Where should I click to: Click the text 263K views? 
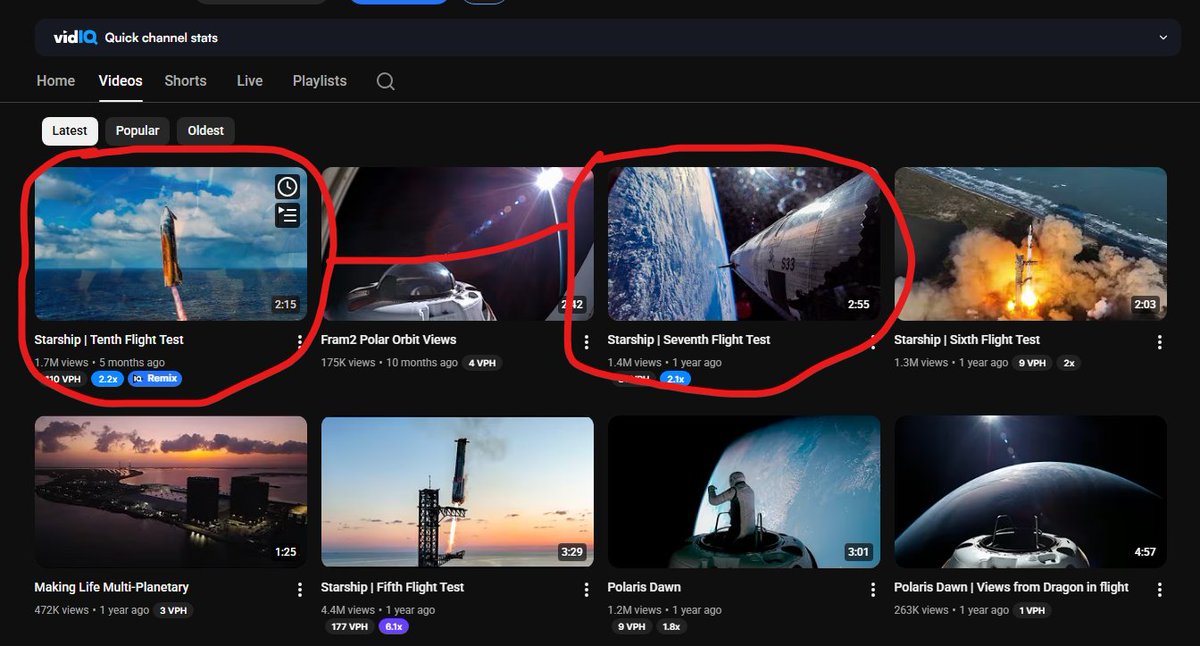tap(921, 610)
